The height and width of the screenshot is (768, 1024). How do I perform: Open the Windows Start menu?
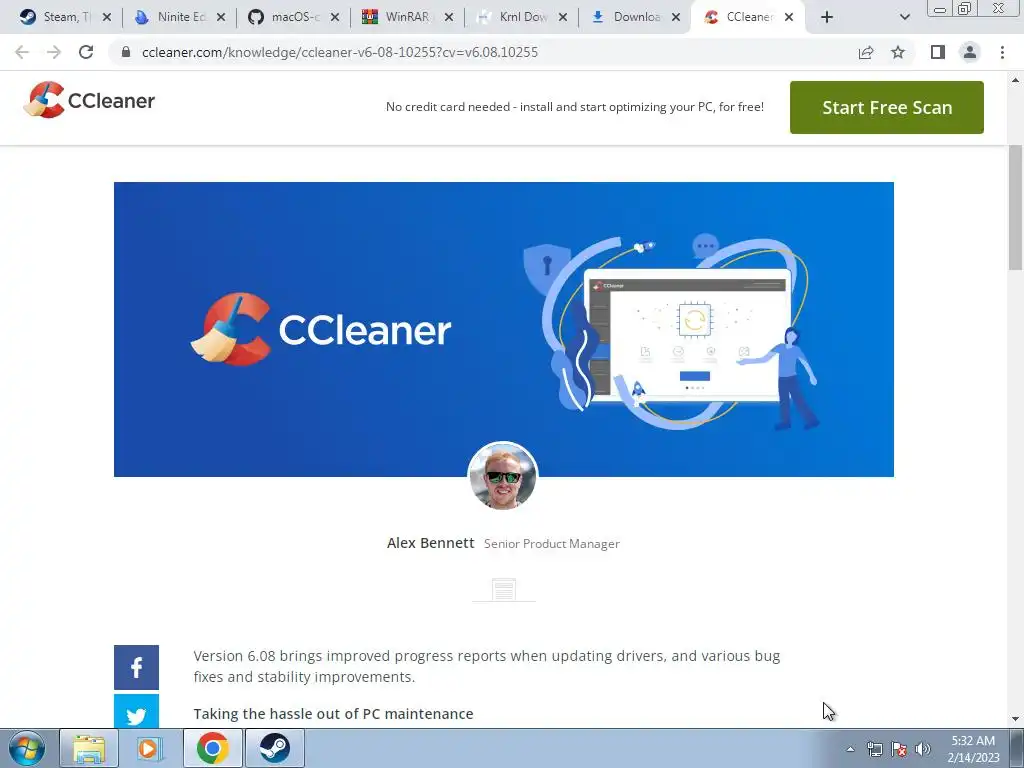pyautogui.click(x=27, y=748)
